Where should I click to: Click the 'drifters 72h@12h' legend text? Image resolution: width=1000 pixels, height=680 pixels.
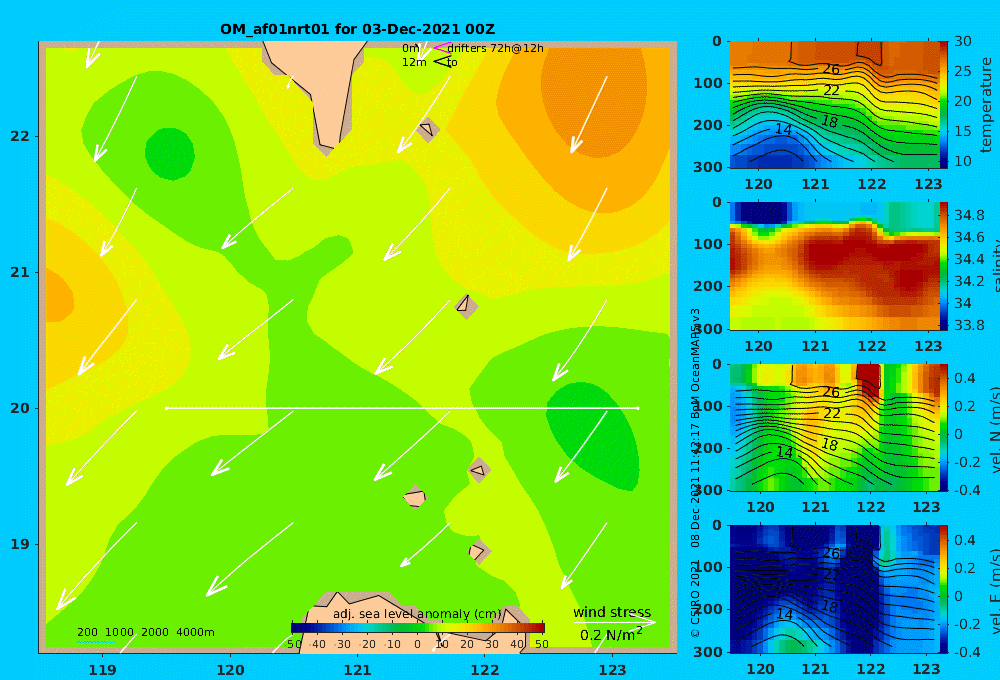pos(496,48)
